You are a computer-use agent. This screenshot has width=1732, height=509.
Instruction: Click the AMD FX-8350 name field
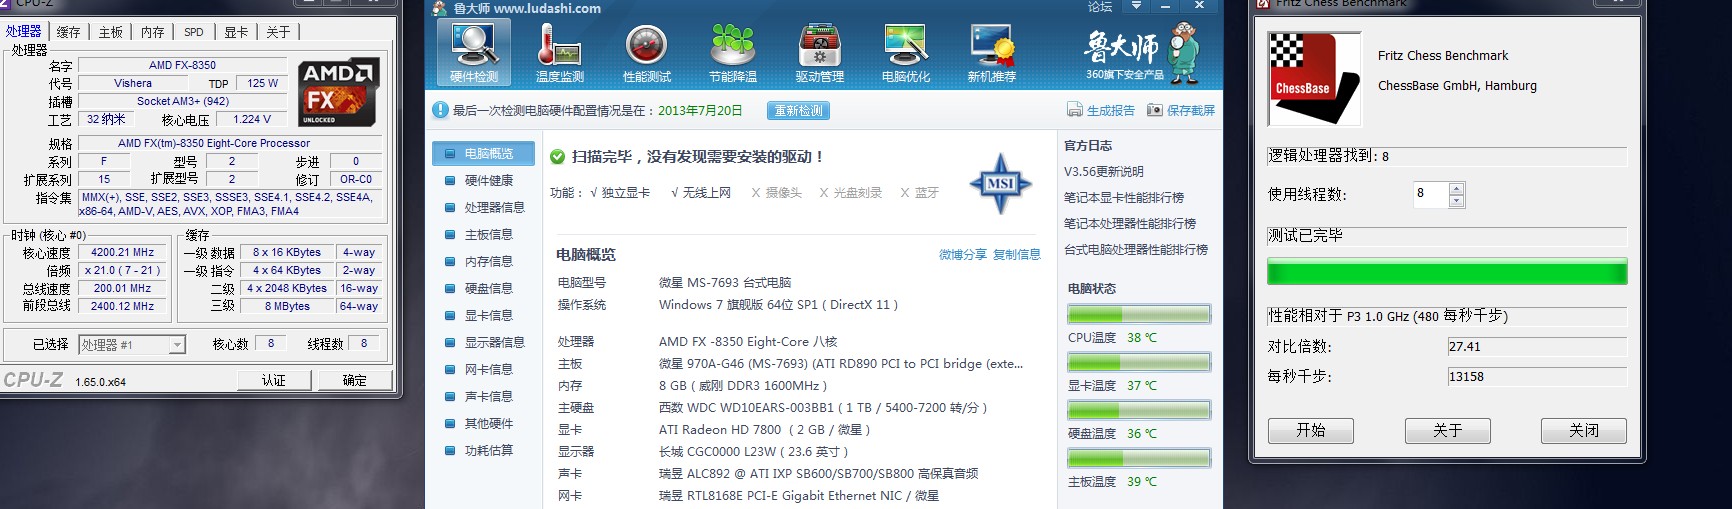[183, 65]
